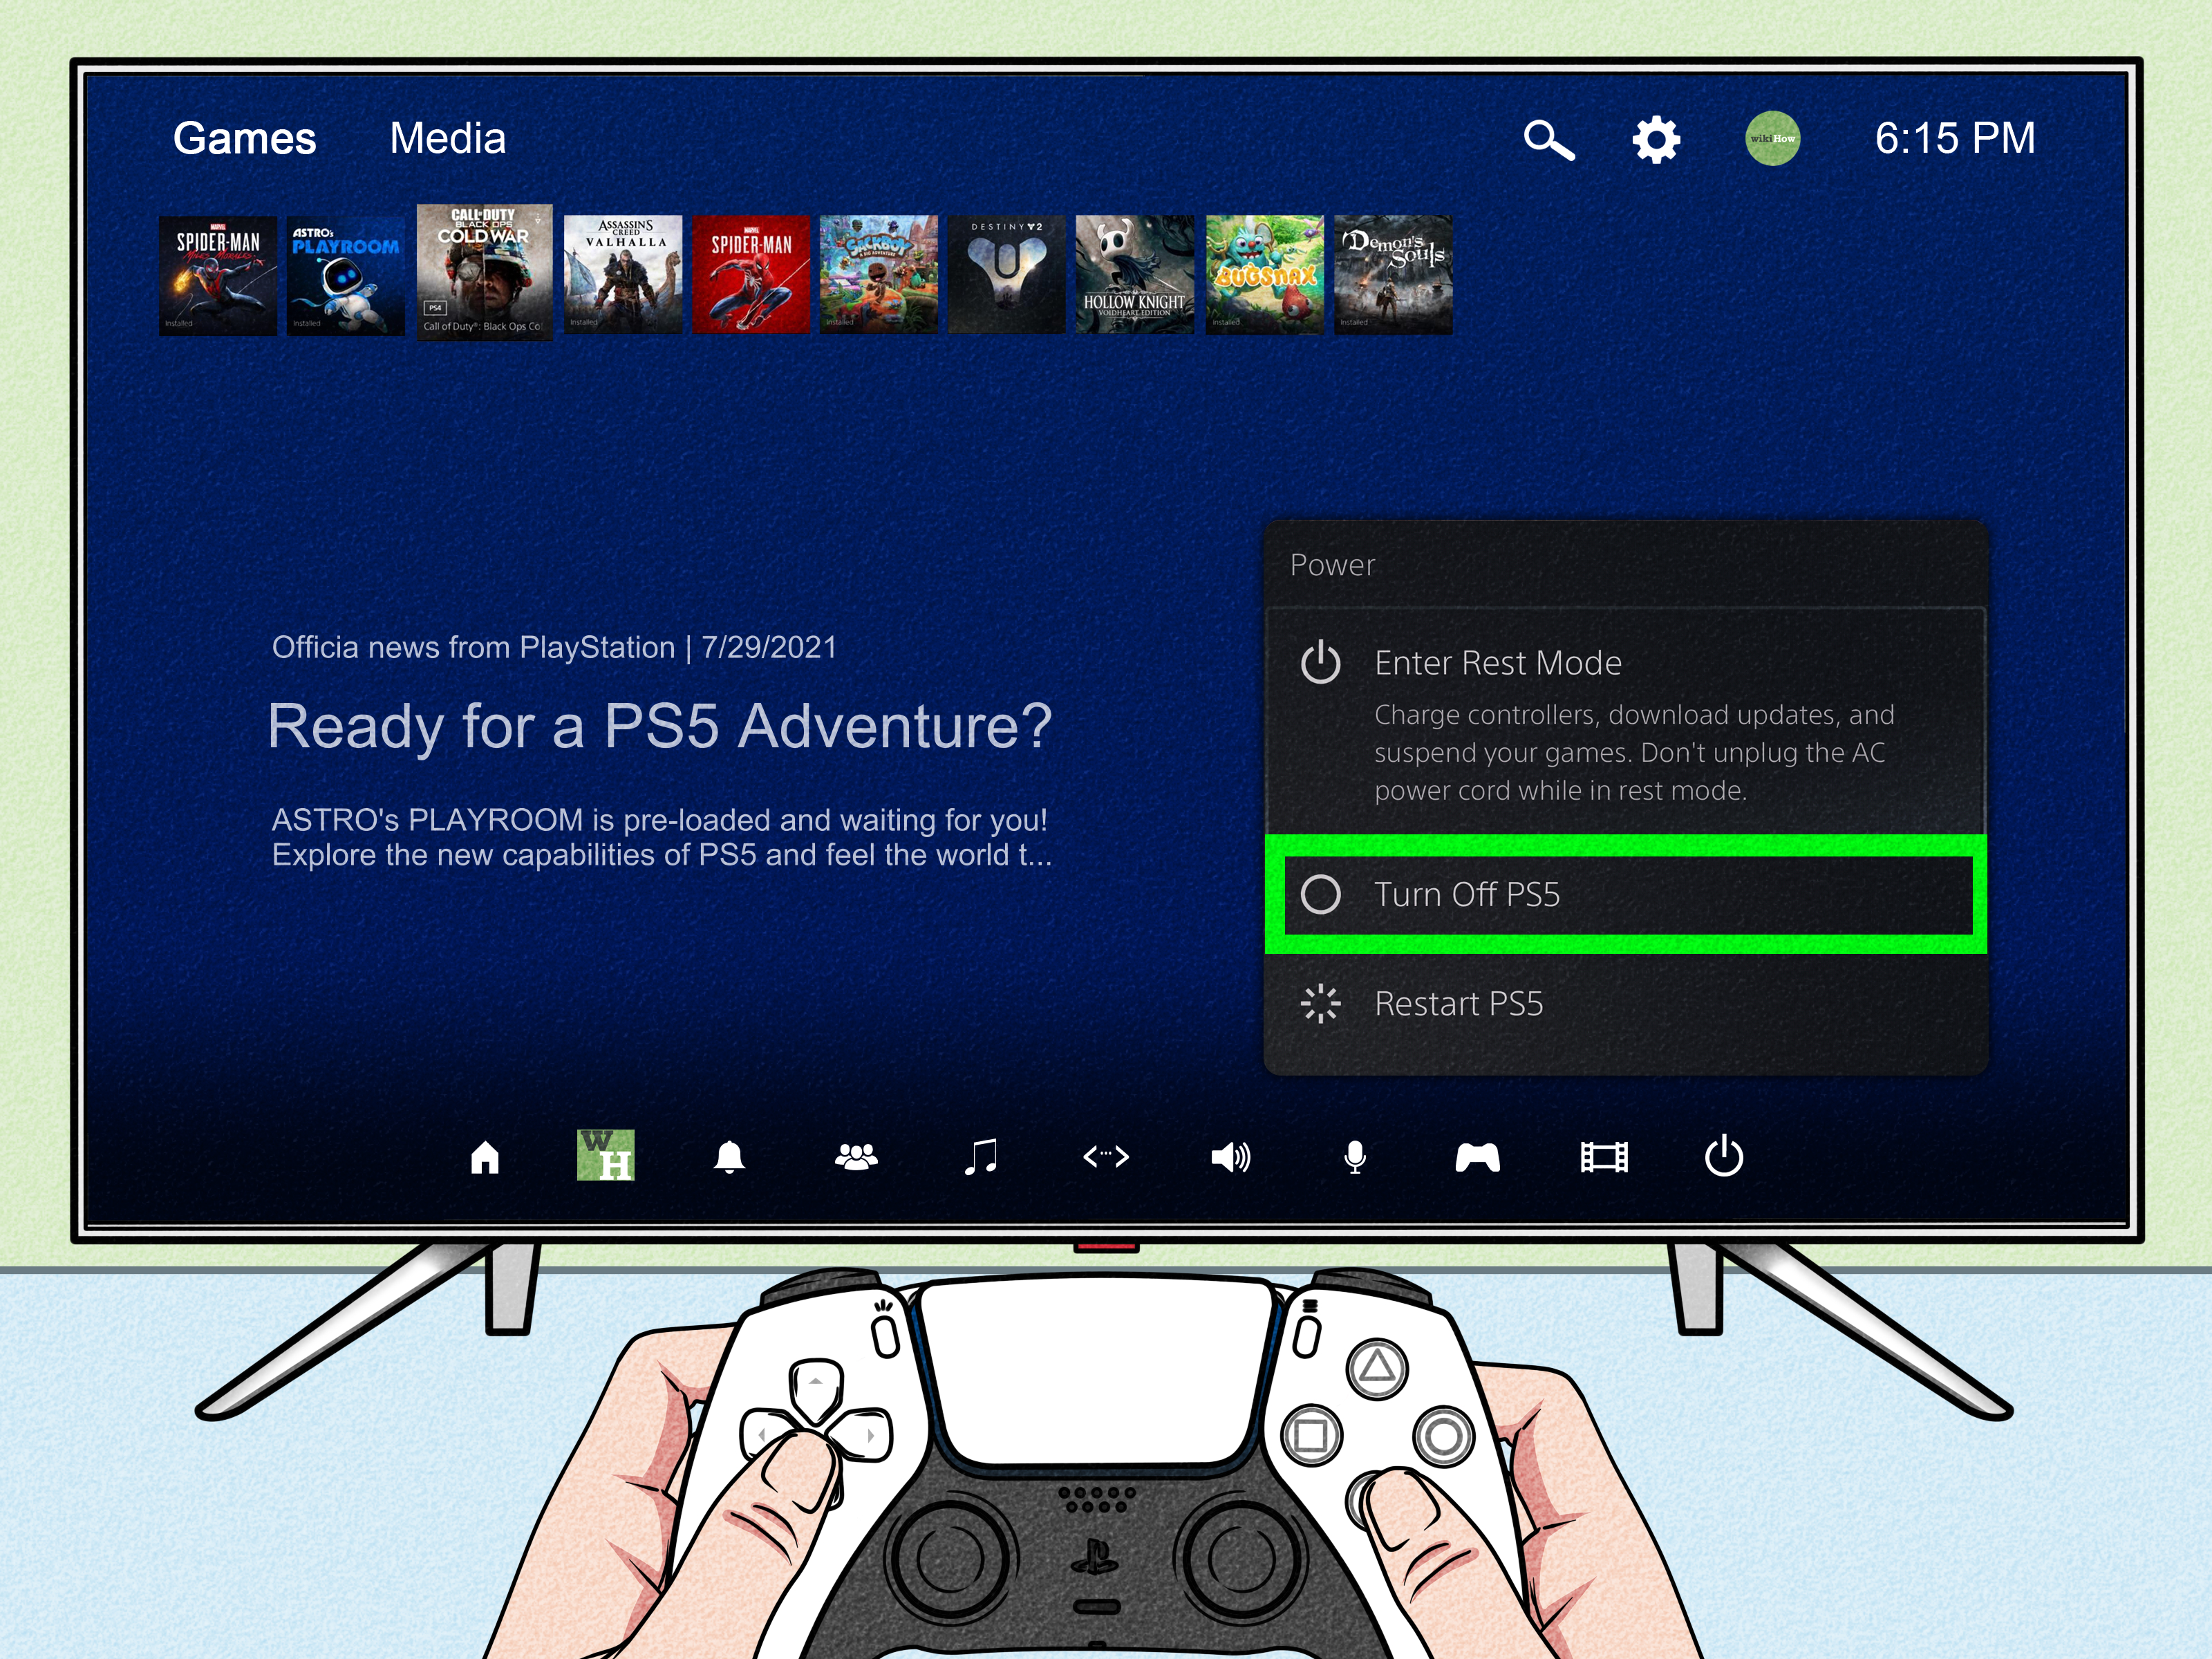2212x1659 pixels.
Task: Open the search magnifier
Action: (x=1549, y=140)
